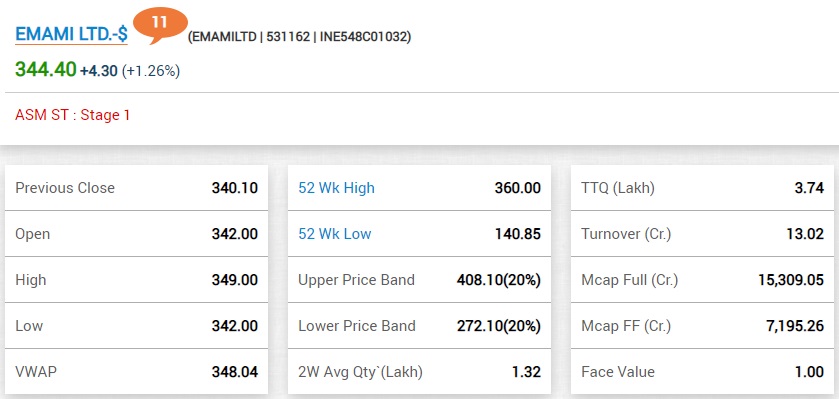Click the current price 344.40
This screenshot has width=839, height=399.
point(45,70)
